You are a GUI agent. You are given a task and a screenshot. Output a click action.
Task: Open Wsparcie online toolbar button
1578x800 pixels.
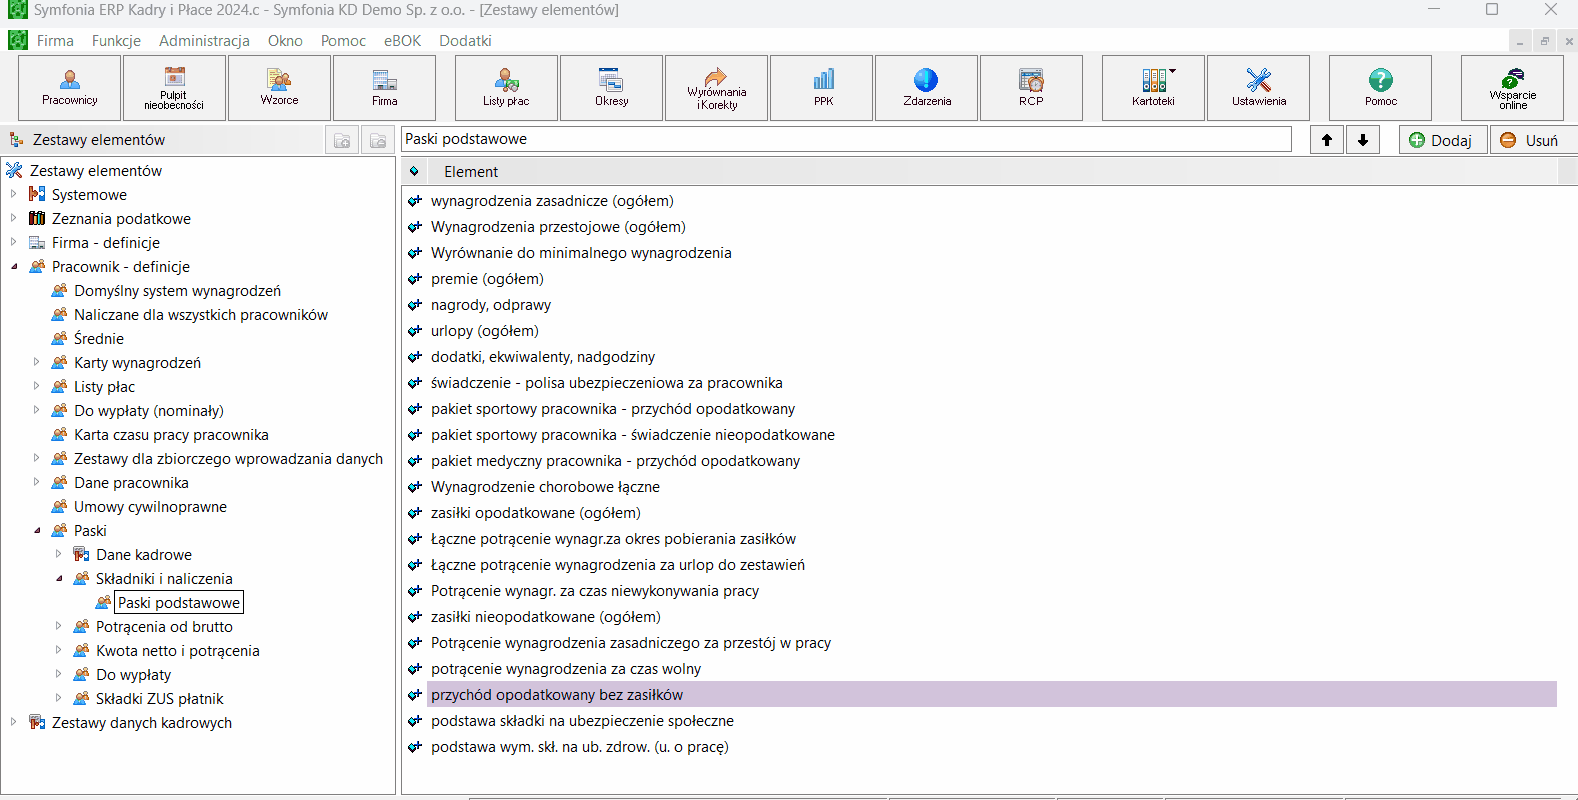pos(1512,88)
